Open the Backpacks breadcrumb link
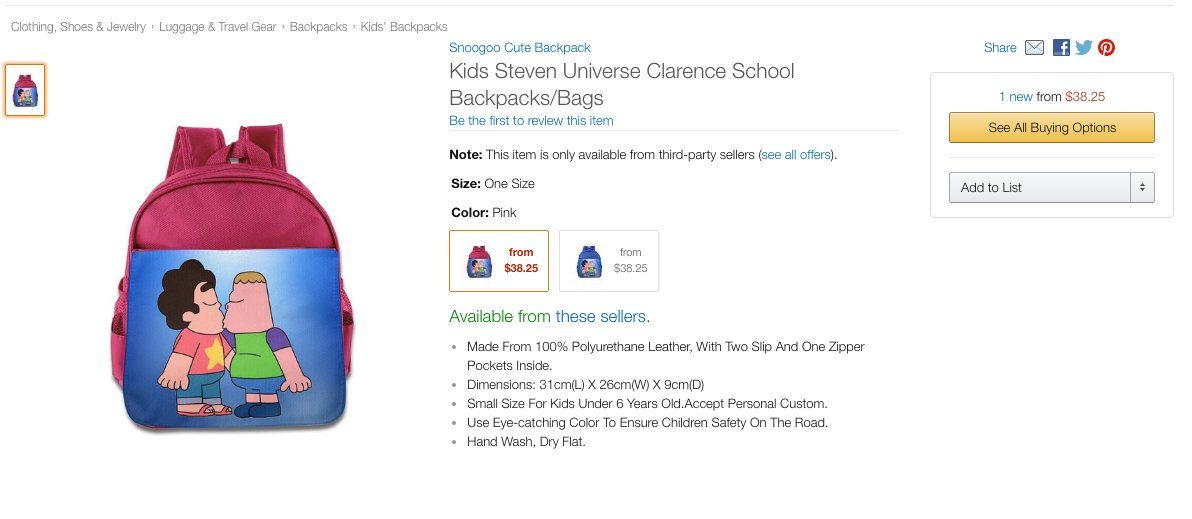Screen dimensions: 1192x519 pyautogui.click(x=319, y=27)
